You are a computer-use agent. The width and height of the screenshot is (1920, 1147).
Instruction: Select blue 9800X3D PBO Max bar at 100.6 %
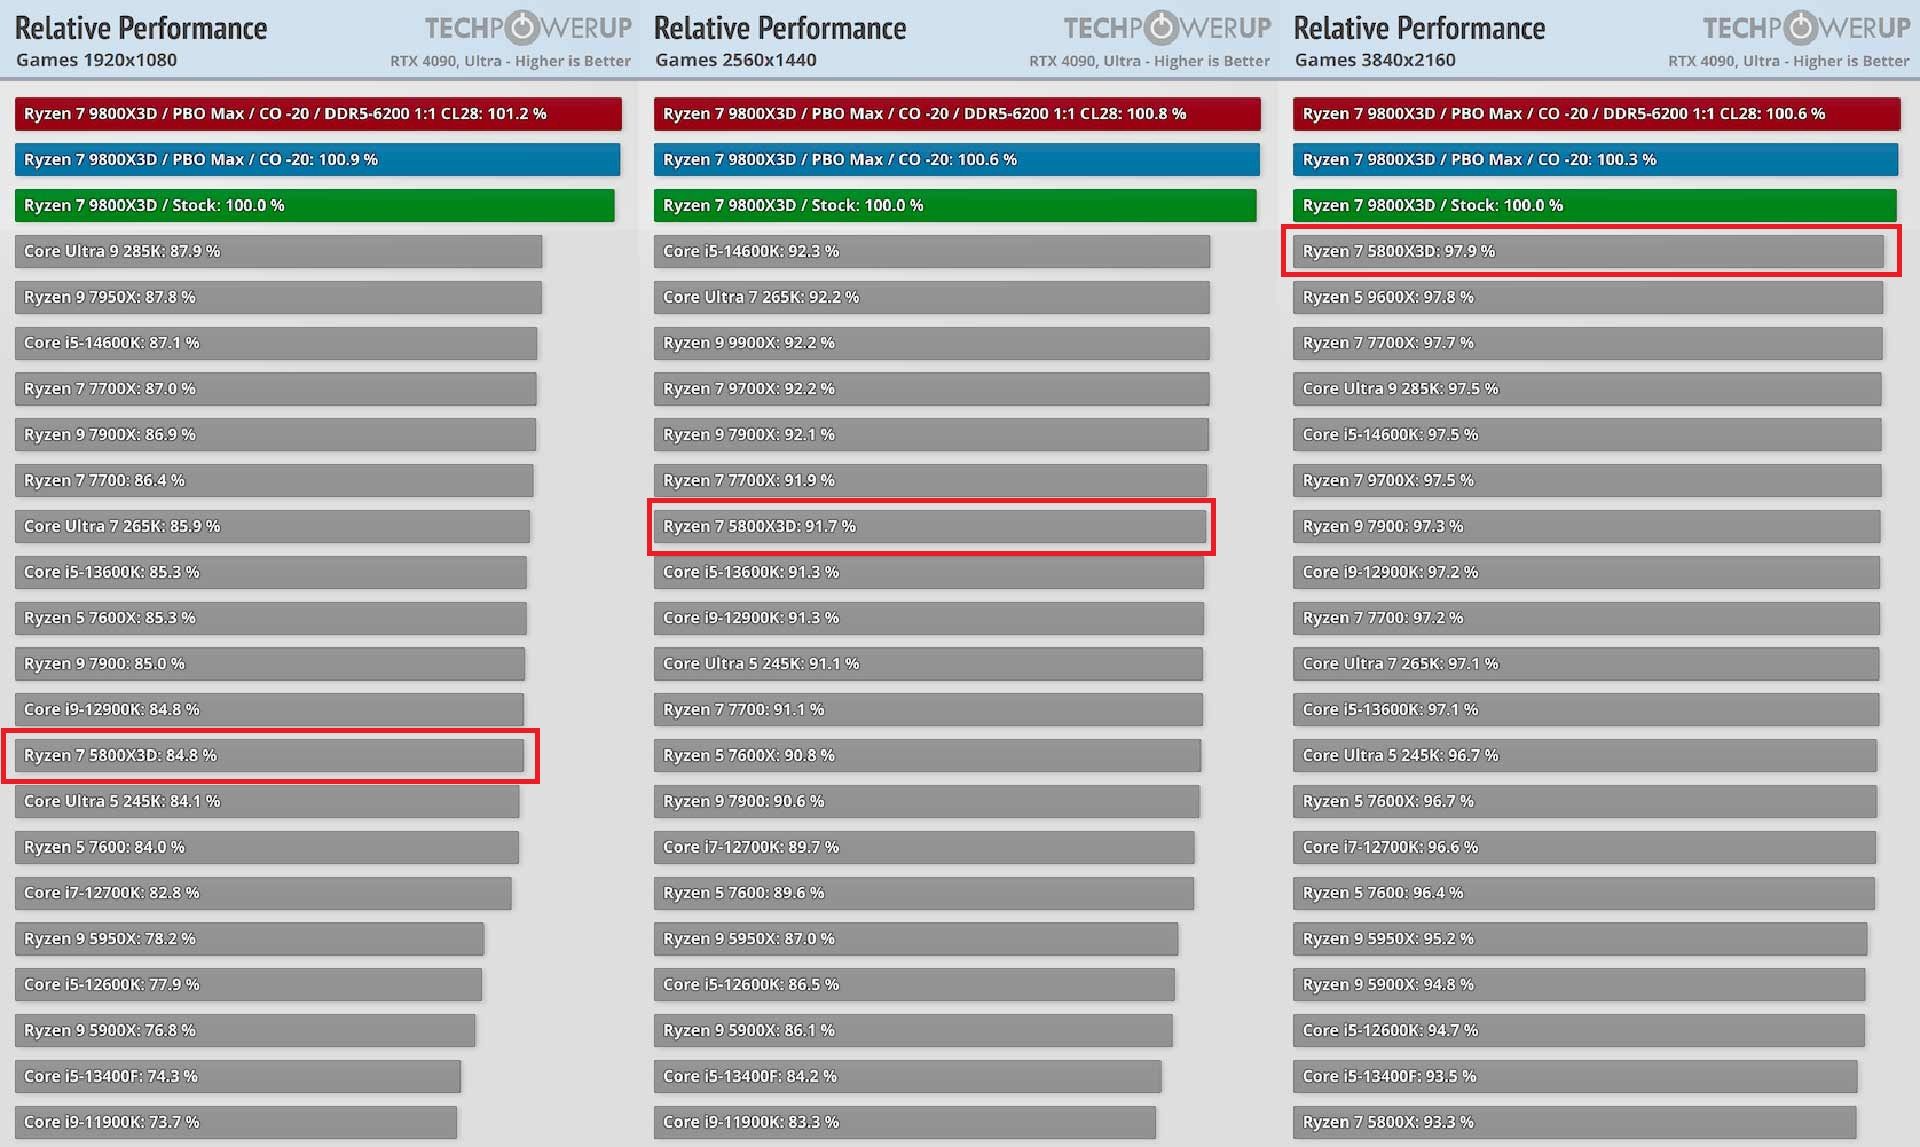[x=956, y=160]
